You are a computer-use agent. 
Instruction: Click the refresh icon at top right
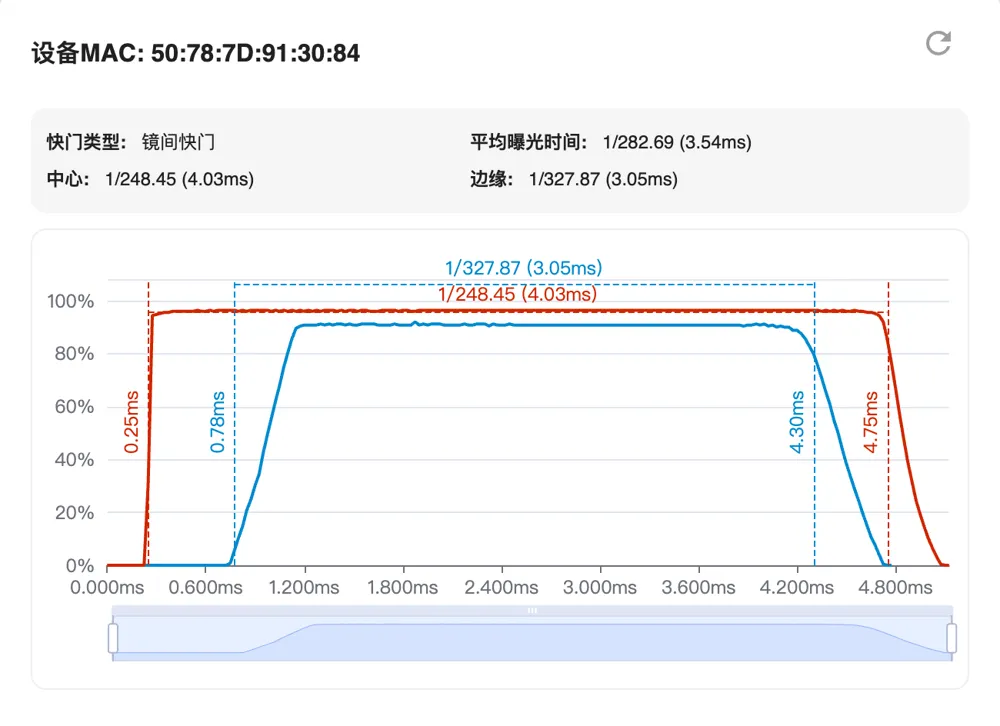pos(938,43)
